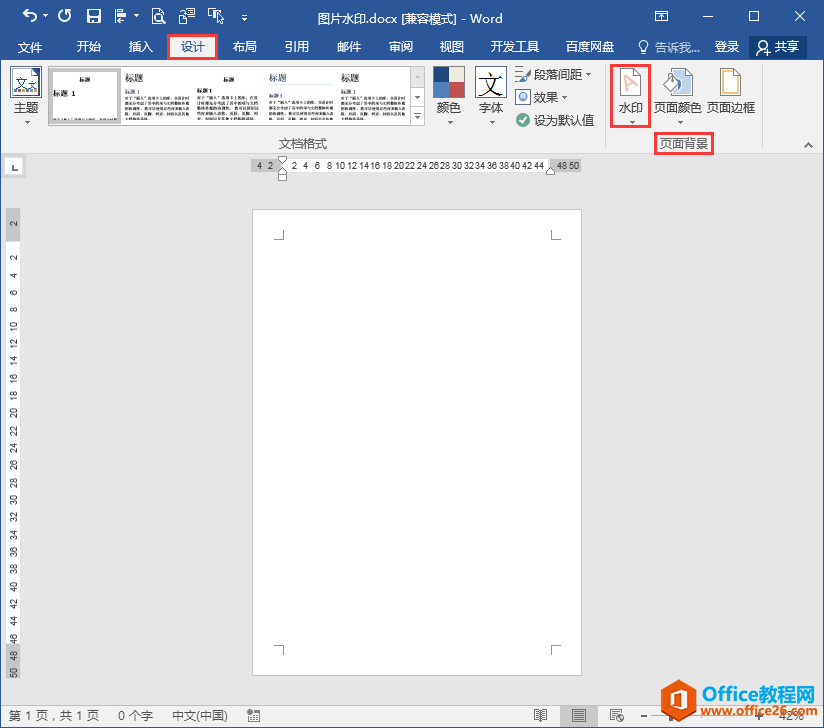824x728 pixels.
Task: Switch to the 开始 (Home) tab
Action: point(88,47)
